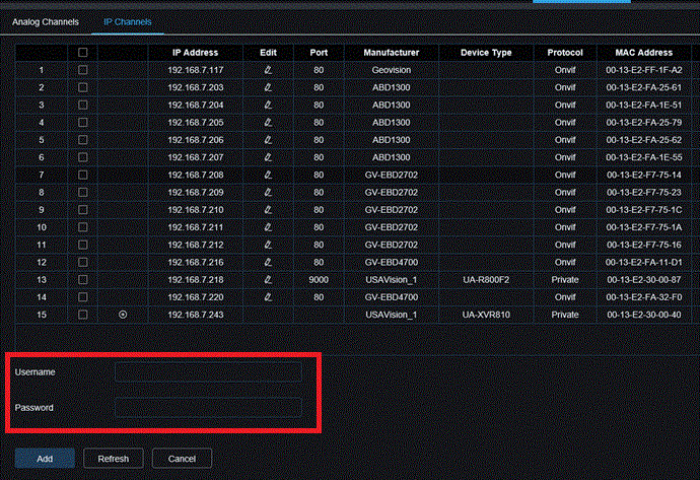Edit the 192.168.7.212 device entry
Image resolution: width=700 pixels, height=480 pixels.
tap(268, 244)
